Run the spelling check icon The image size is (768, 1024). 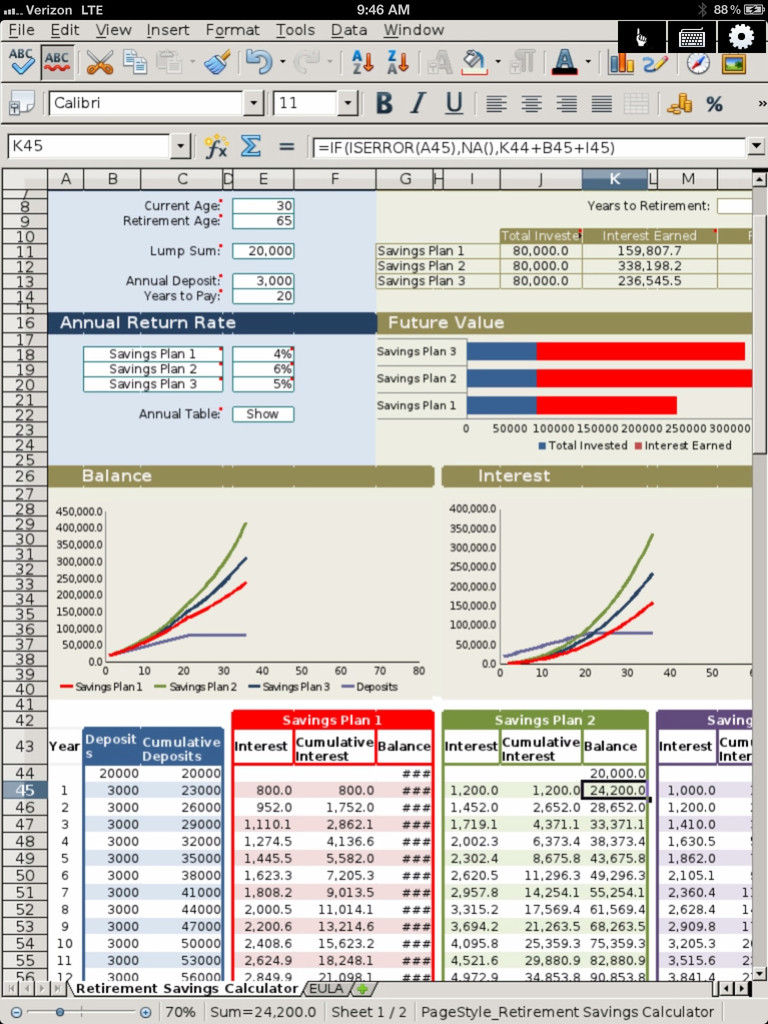[x=22, y=63]
